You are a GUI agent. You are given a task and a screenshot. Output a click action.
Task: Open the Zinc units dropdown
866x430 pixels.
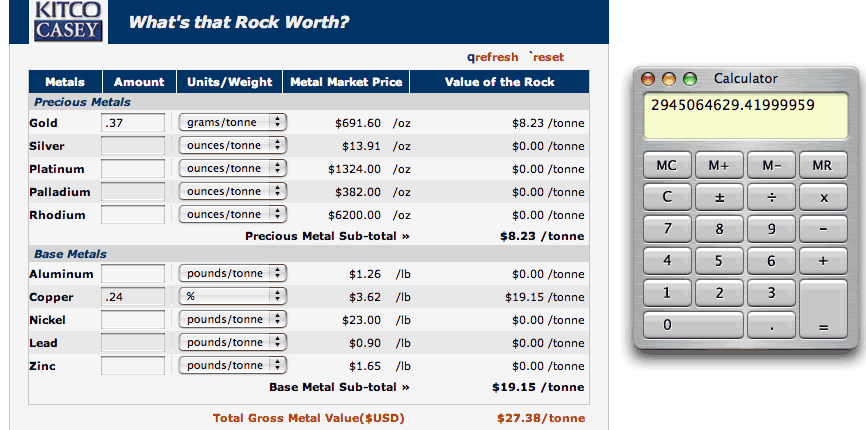233,365
